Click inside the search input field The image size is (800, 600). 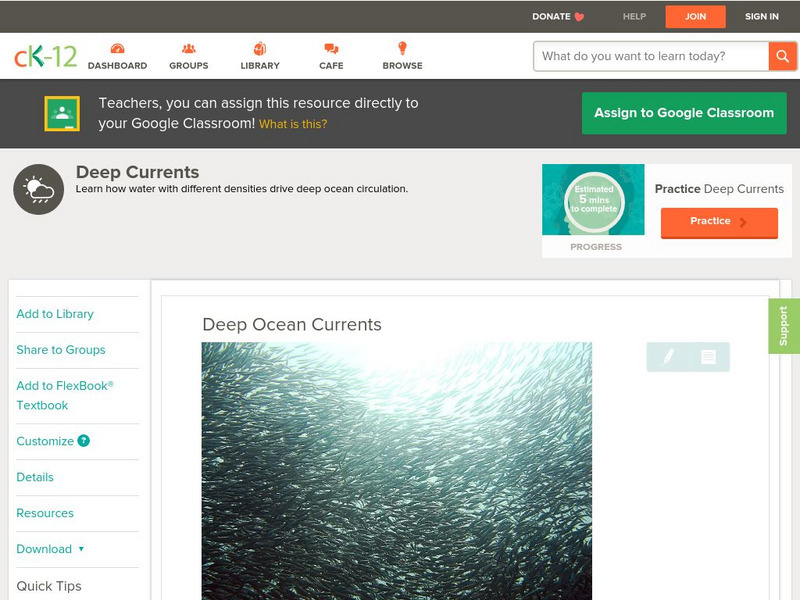[640, 56]
